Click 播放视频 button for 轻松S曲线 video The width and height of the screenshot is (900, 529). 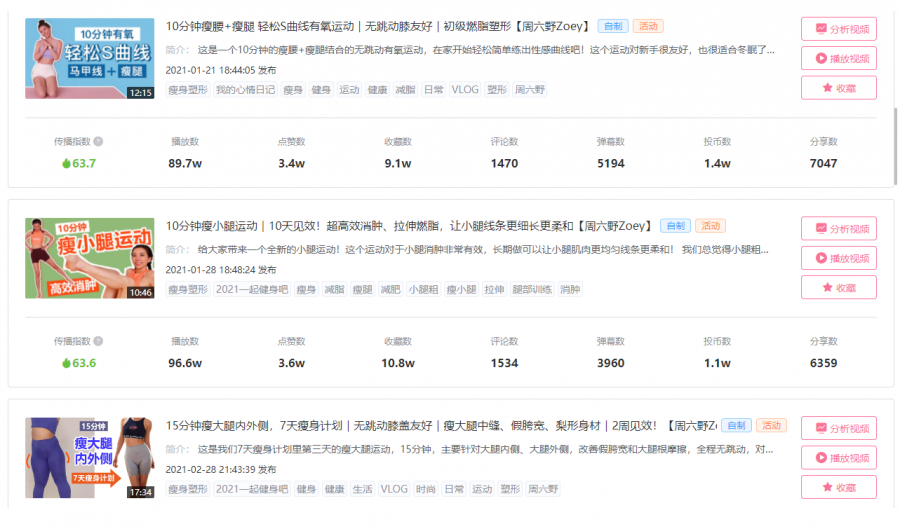839,59
